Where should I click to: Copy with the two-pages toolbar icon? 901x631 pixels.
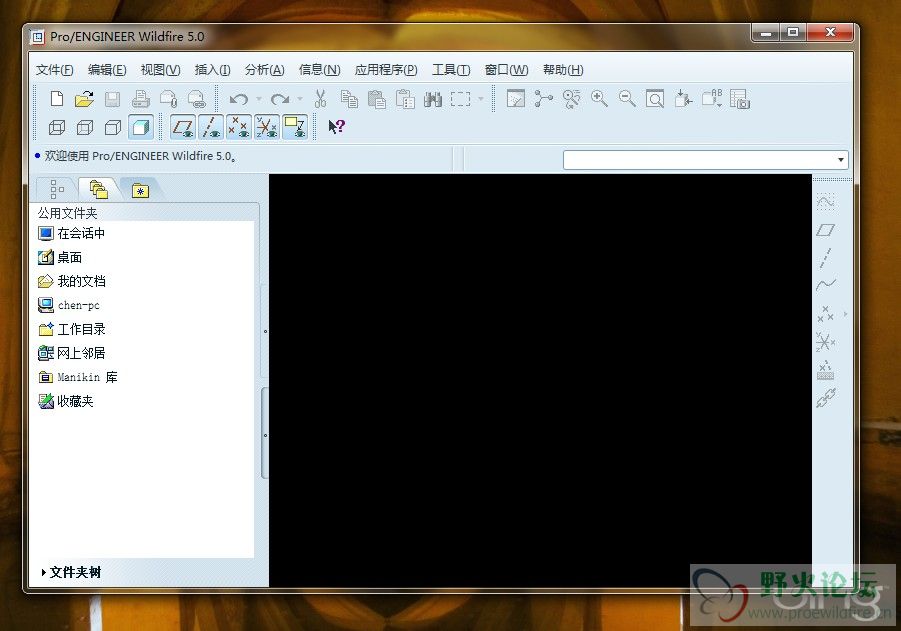[x=349, y=99]
